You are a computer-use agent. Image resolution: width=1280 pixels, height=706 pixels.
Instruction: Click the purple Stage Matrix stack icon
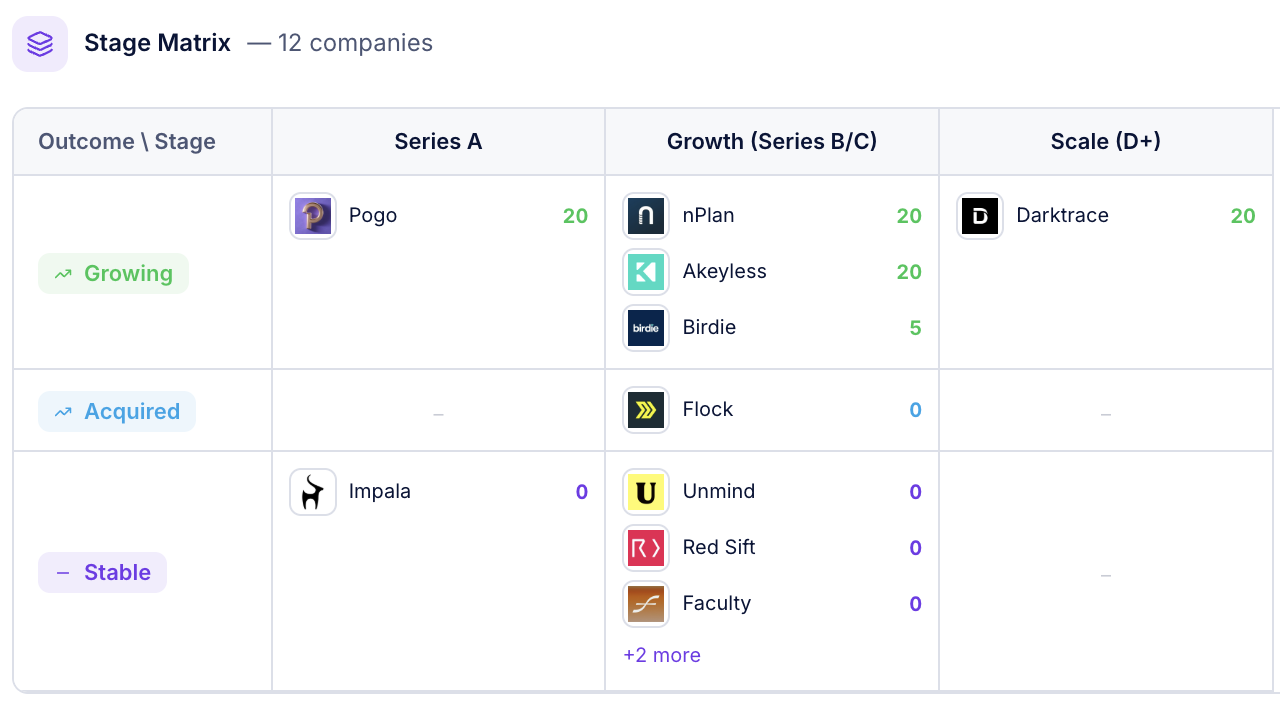[40, 43]
